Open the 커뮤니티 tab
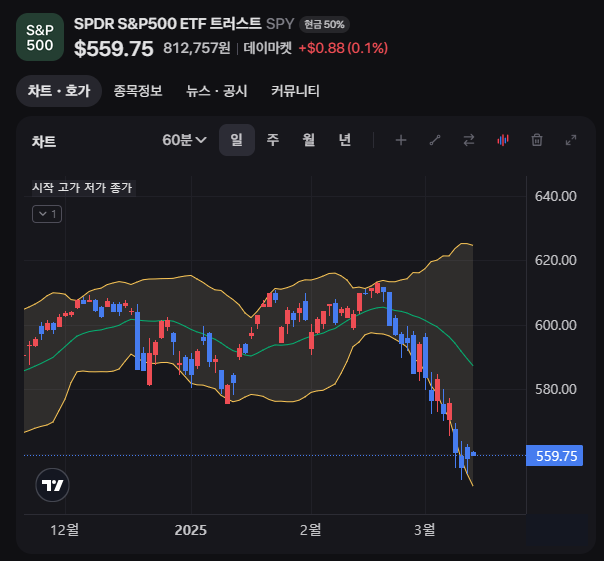The width and height of the screenshot is (604, 561). 295,91
